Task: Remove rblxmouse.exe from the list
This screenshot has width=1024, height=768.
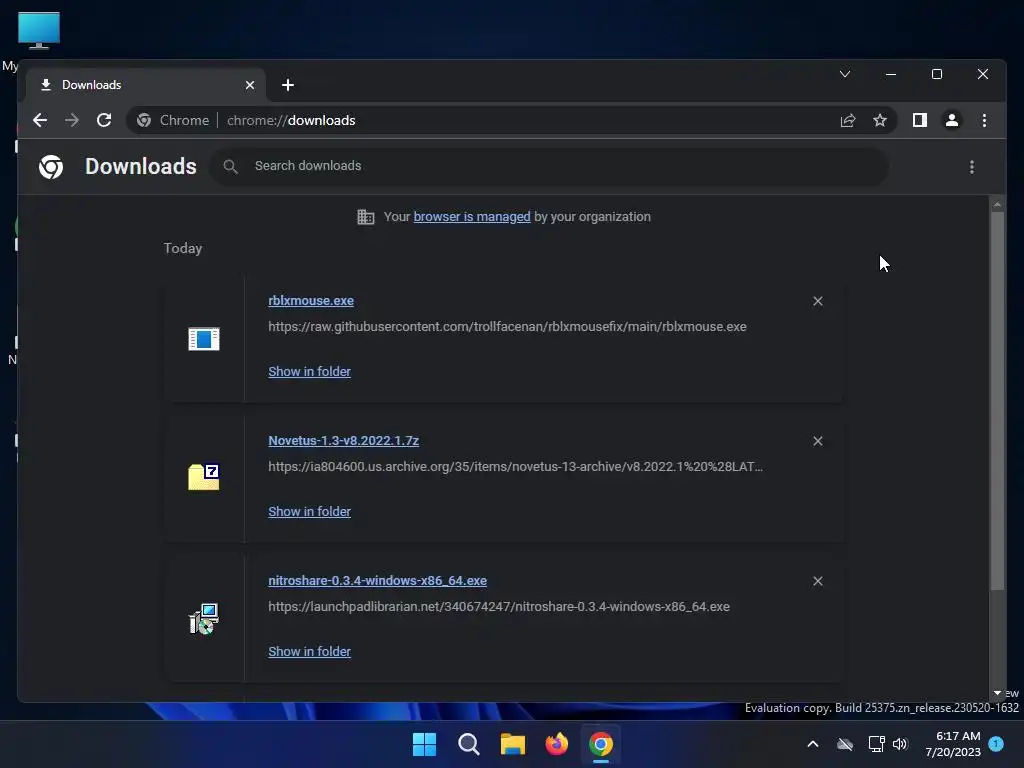Action: (x=818, y=301)
